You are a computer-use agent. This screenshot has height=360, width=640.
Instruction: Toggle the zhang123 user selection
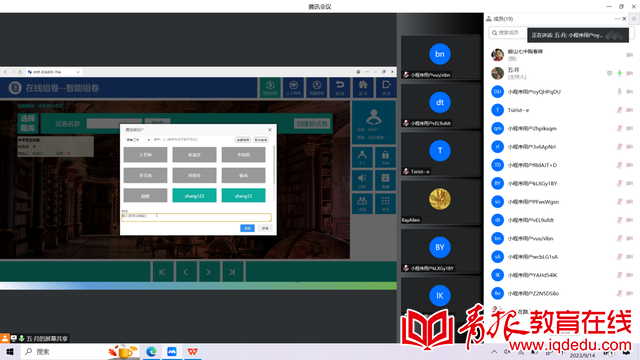tap(194, 196)
